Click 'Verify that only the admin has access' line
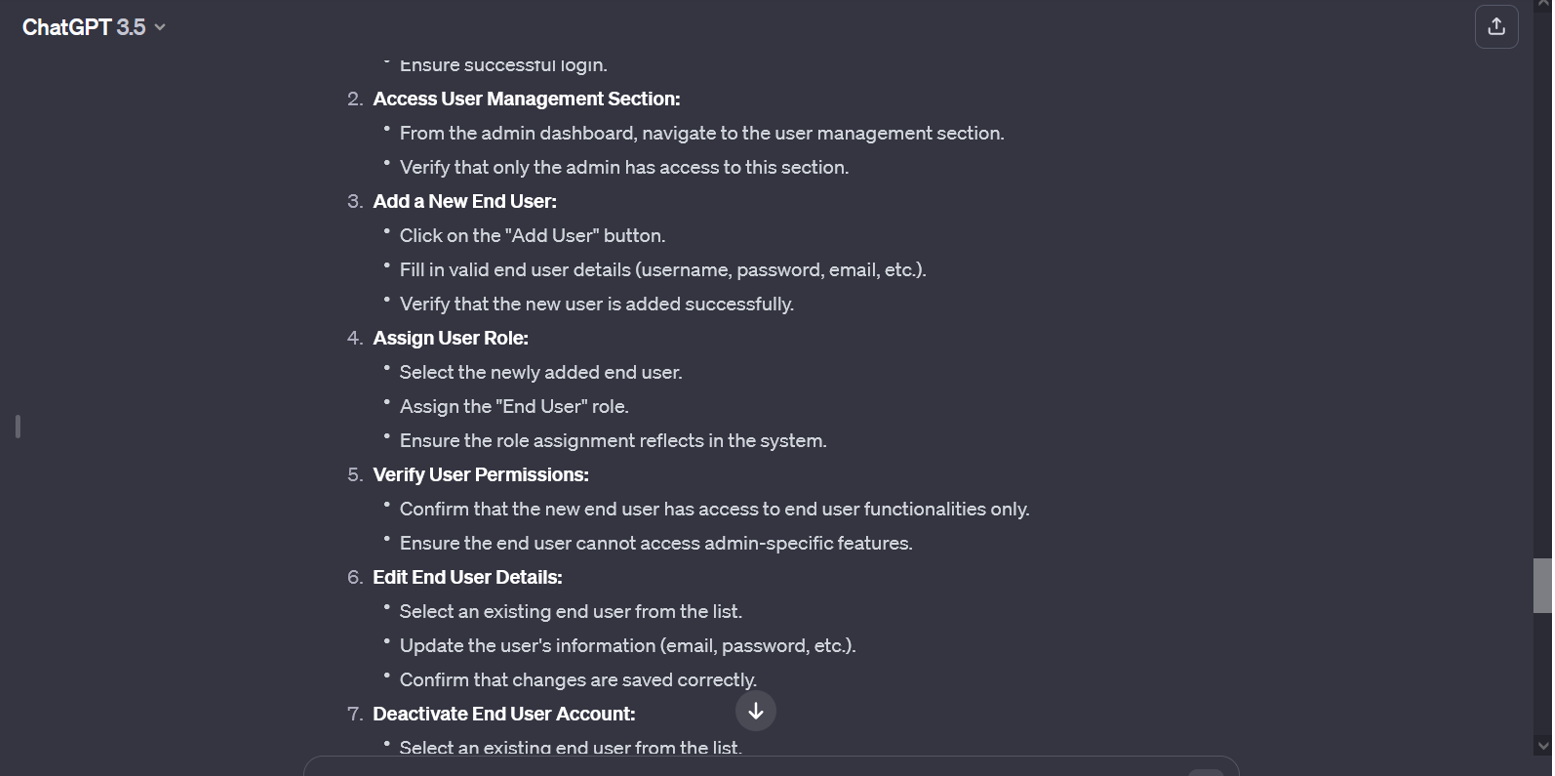Viewport: 1555px width, 776px height. click(624, 168)
